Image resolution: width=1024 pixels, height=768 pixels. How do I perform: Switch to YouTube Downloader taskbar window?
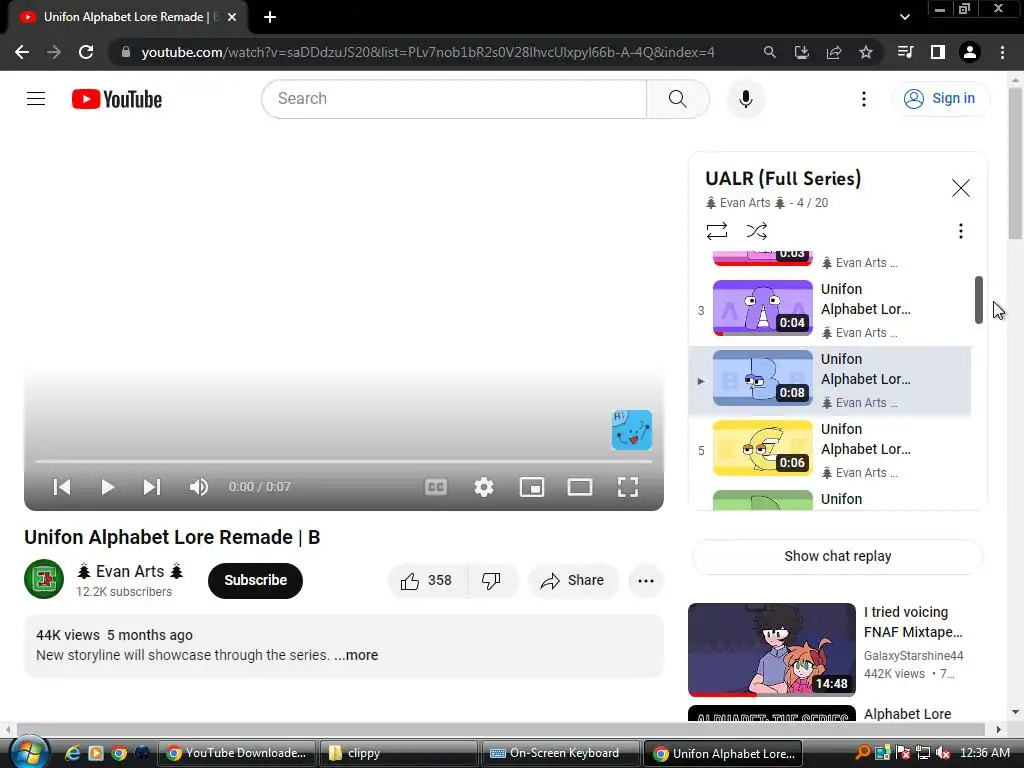(x=237, y=753)
